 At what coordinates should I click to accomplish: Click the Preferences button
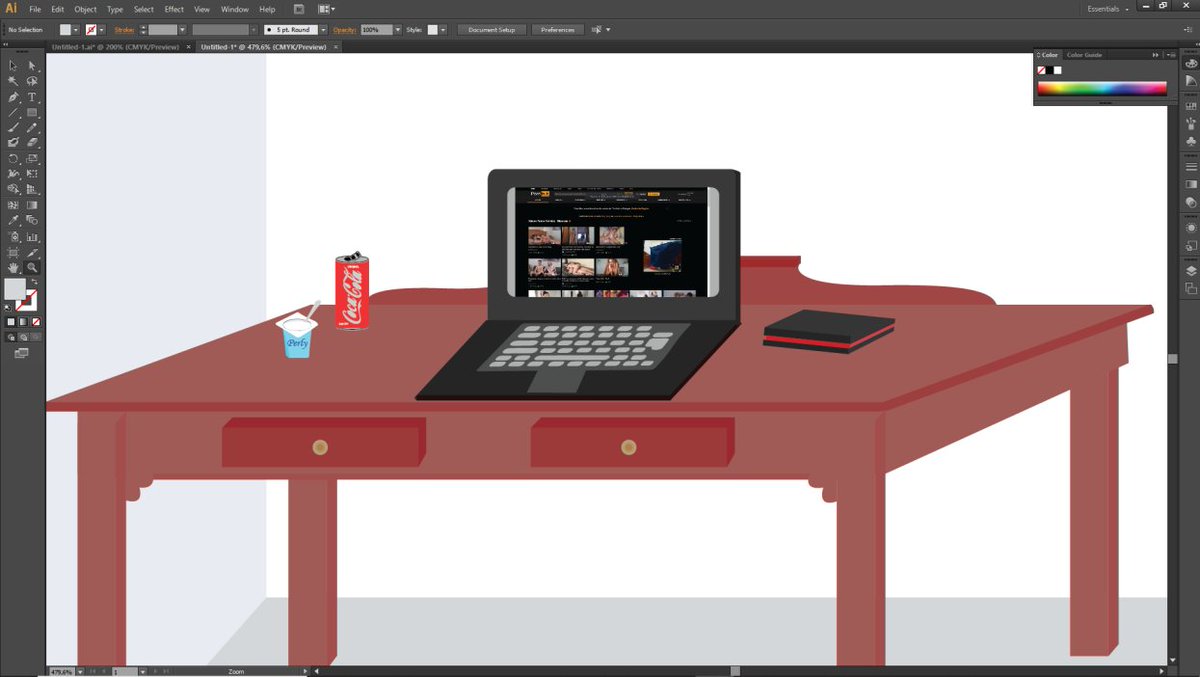point(557,30)
